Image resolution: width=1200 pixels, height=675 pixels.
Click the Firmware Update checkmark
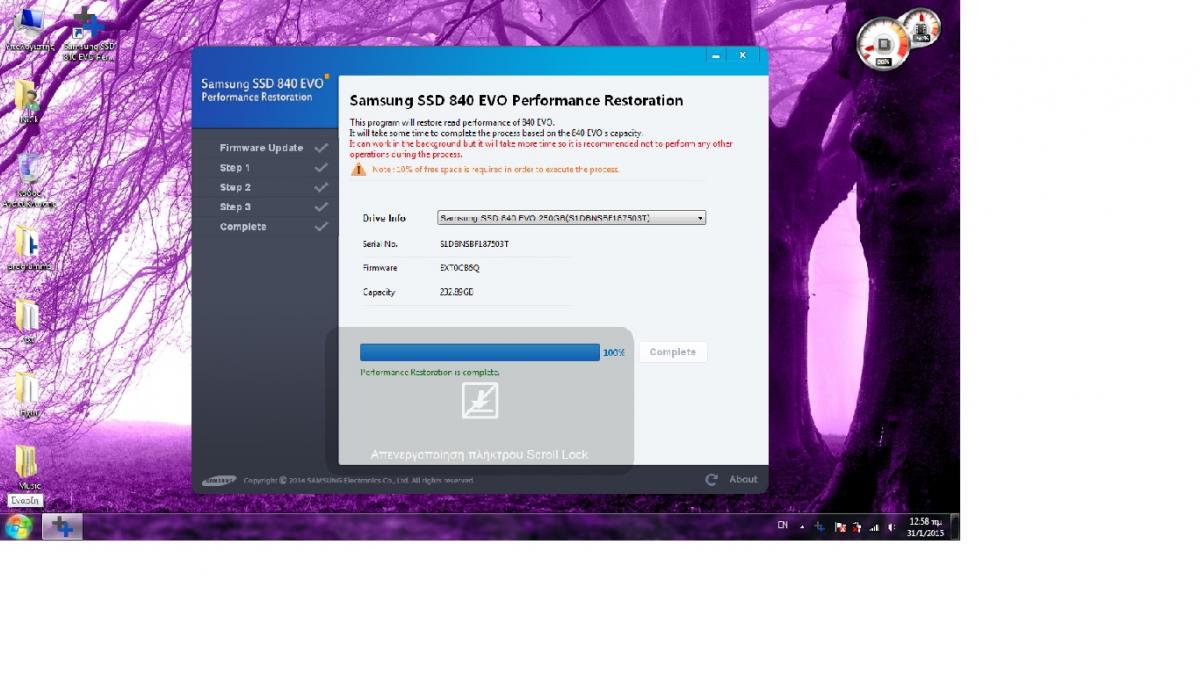(x=321, y=148)
